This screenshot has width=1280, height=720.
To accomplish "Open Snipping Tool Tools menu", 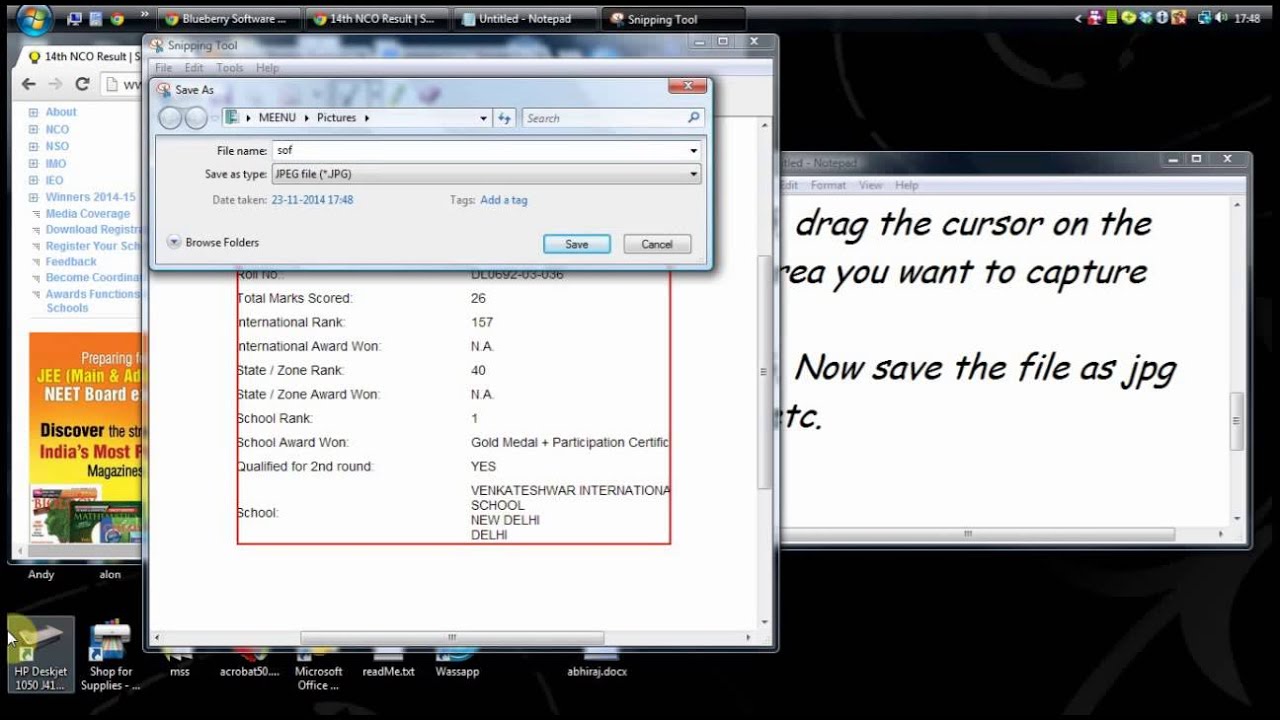I will tap(230, 68).
